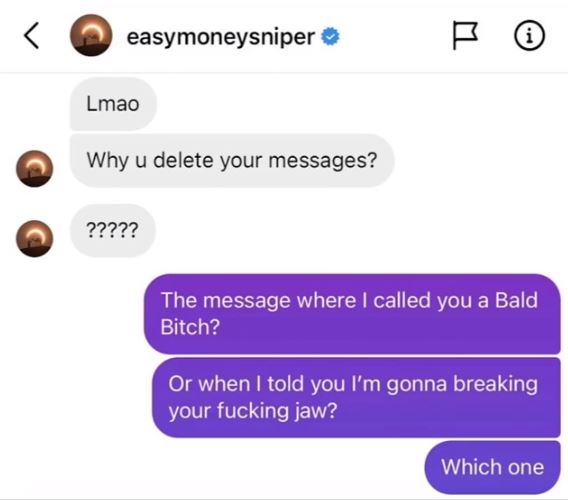
Task: Tap the flag icon to report conversation
Action: point(465,35)
